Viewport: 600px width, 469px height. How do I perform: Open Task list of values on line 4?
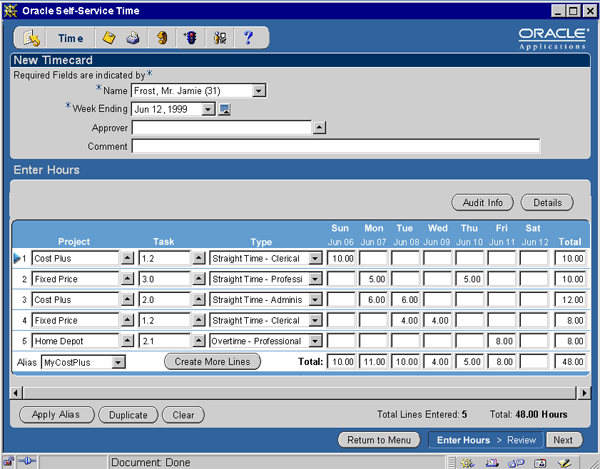click(x=199, y=320)
